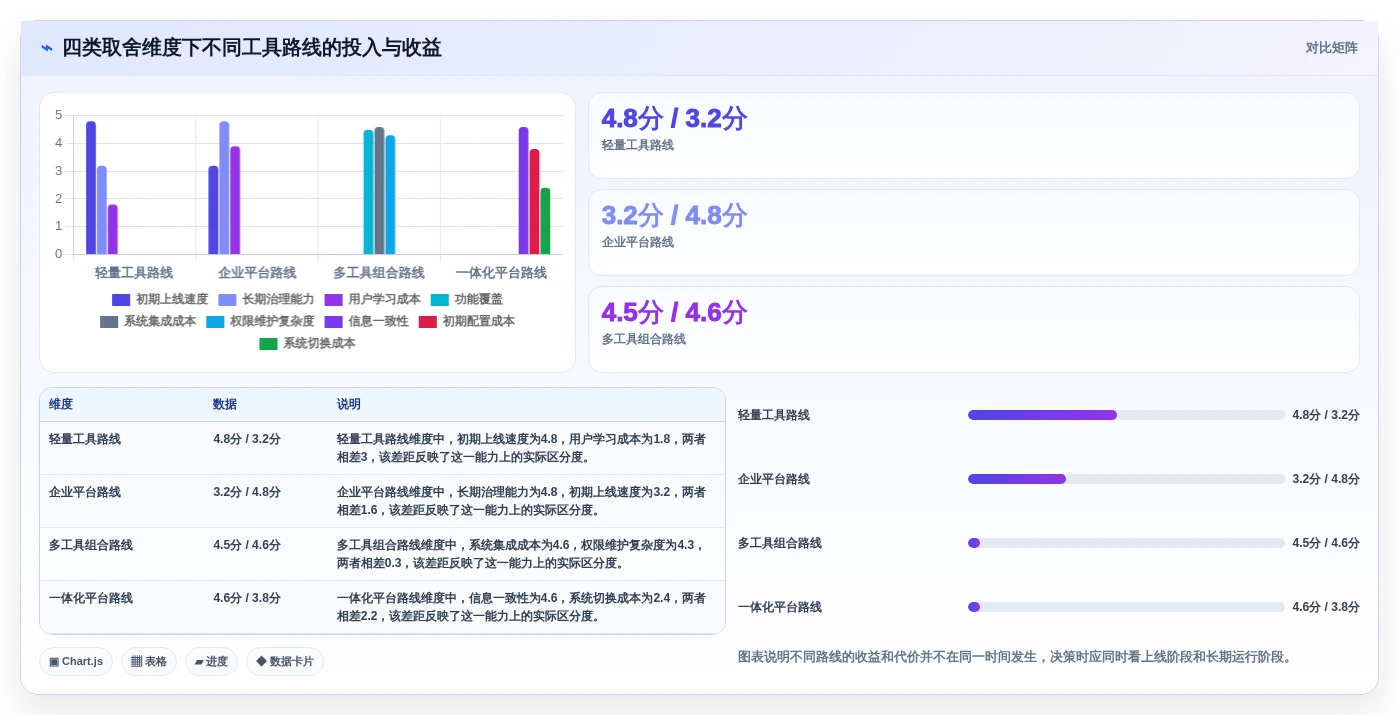Toggle the 系统切换成本 legend entry

tap(307, 343)
